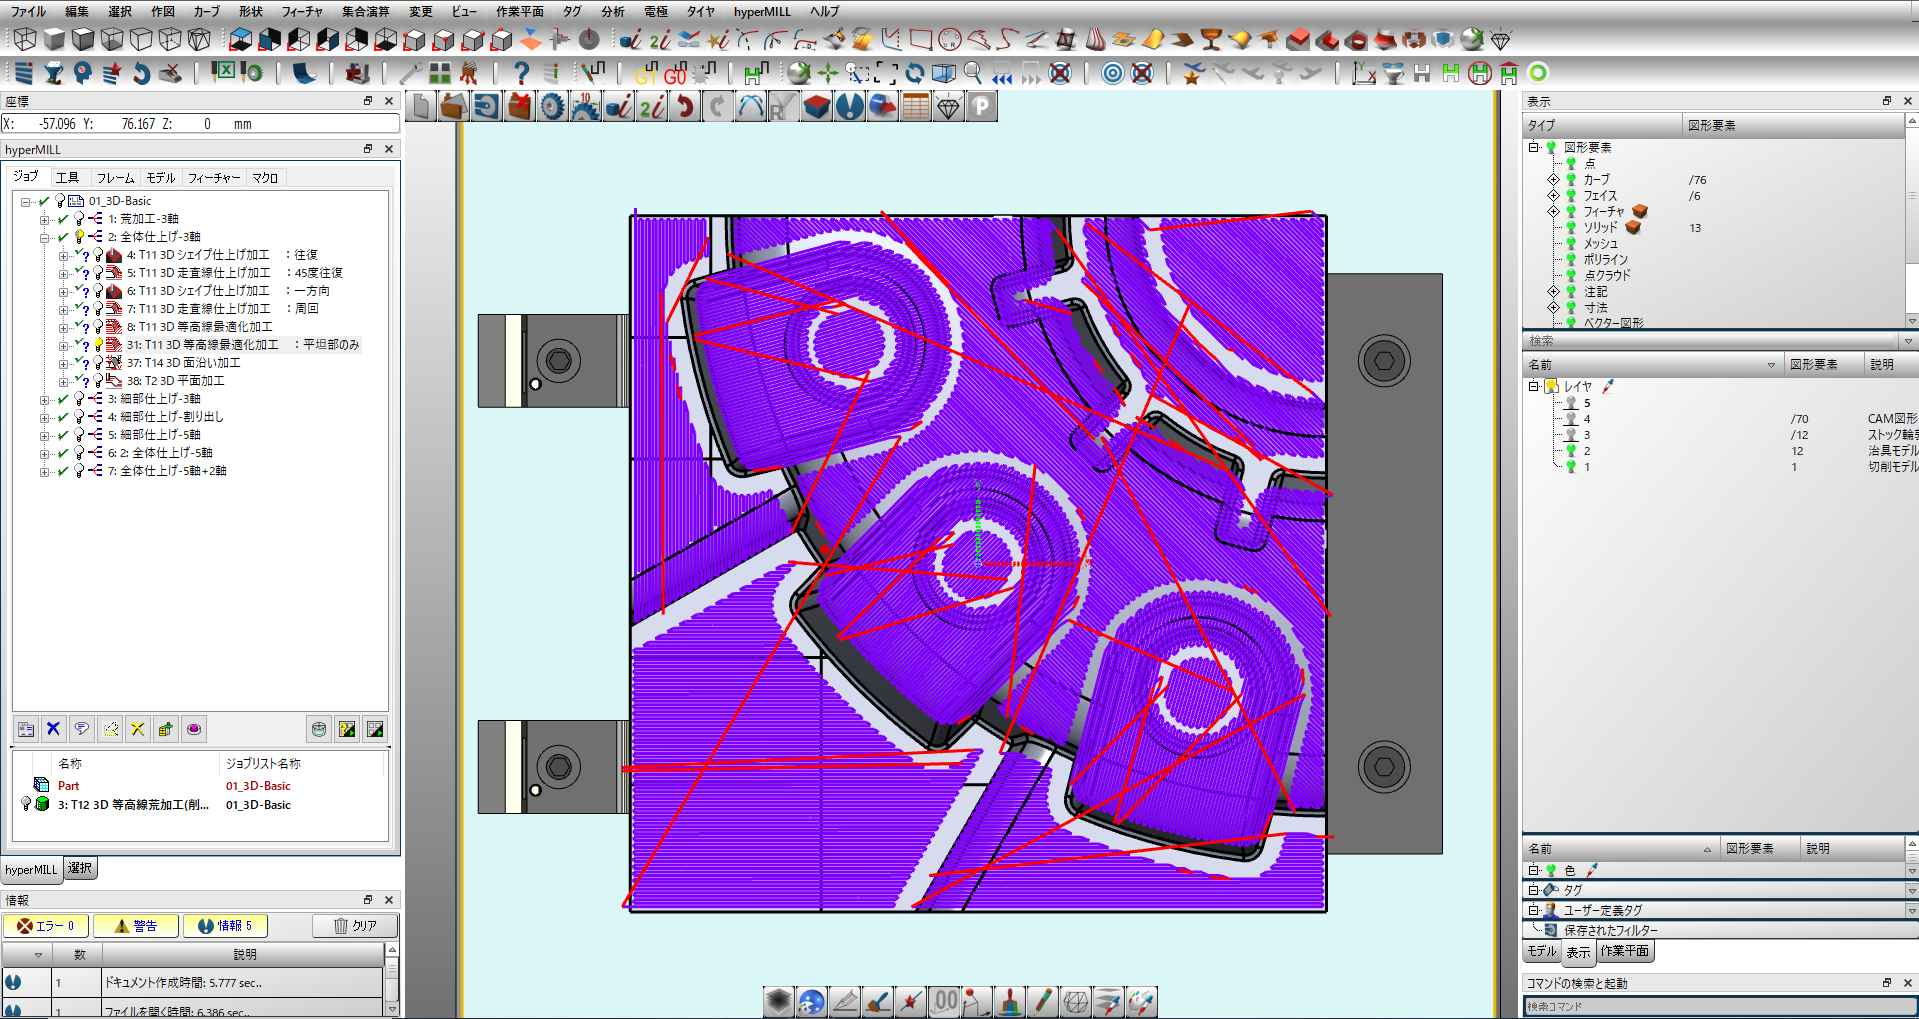Select the red stock cube icon in hyperMILL toolbar
The height and width of the screenshot is (1019, 1919).
click(817, 105)
